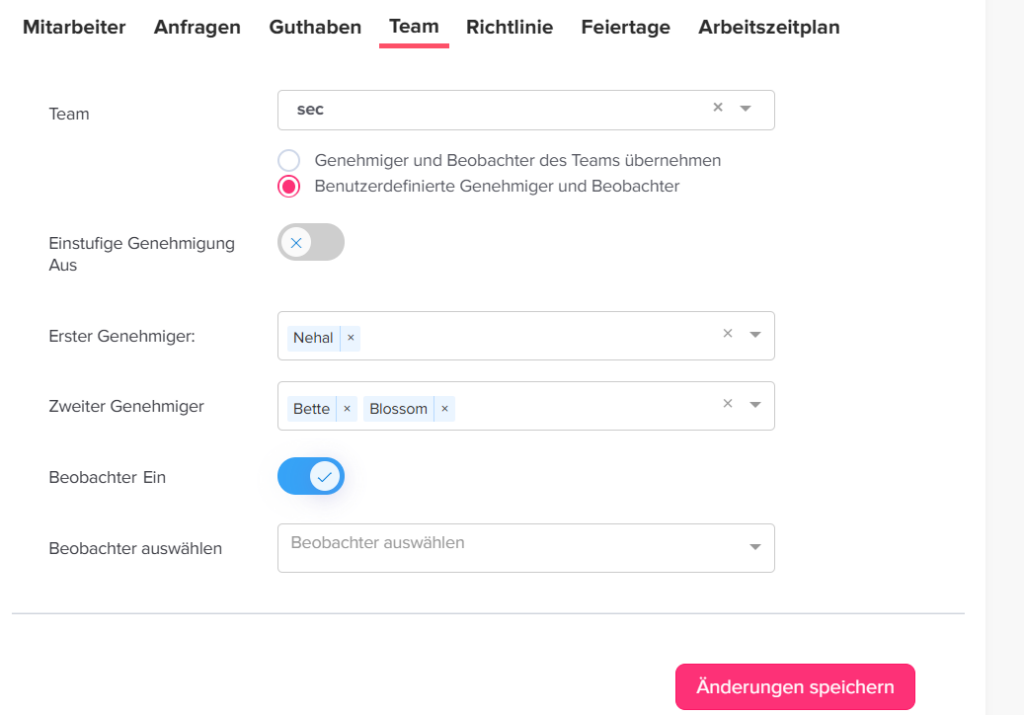
Task: Go to the Richtlinie tab
Action: pos(510,27)
